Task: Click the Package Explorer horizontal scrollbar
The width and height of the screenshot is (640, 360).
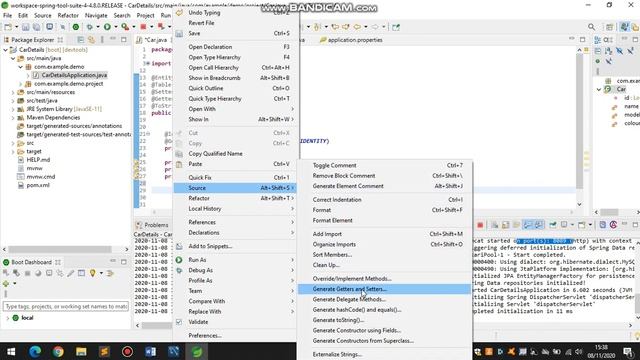Action: [60, 249]
